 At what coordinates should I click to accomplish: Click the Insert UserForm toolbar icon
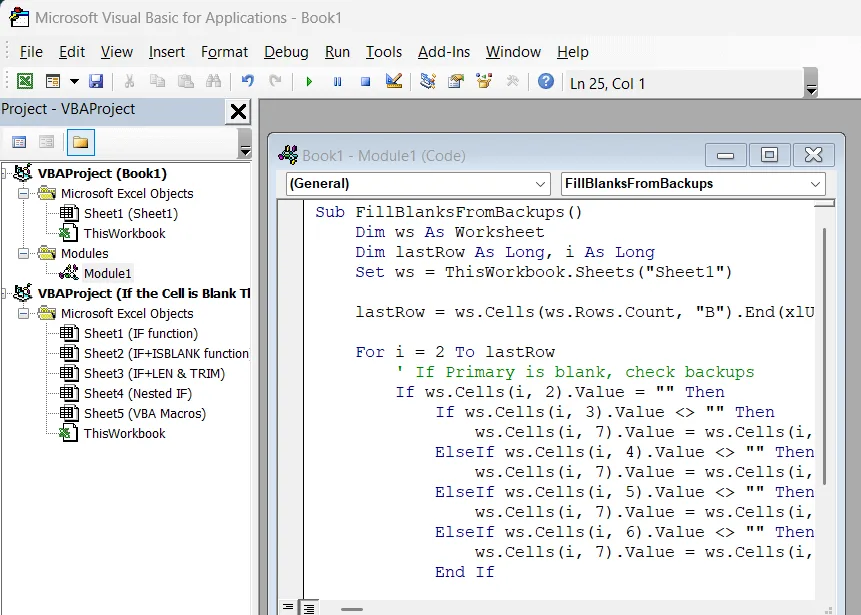[x=53, y=82]
